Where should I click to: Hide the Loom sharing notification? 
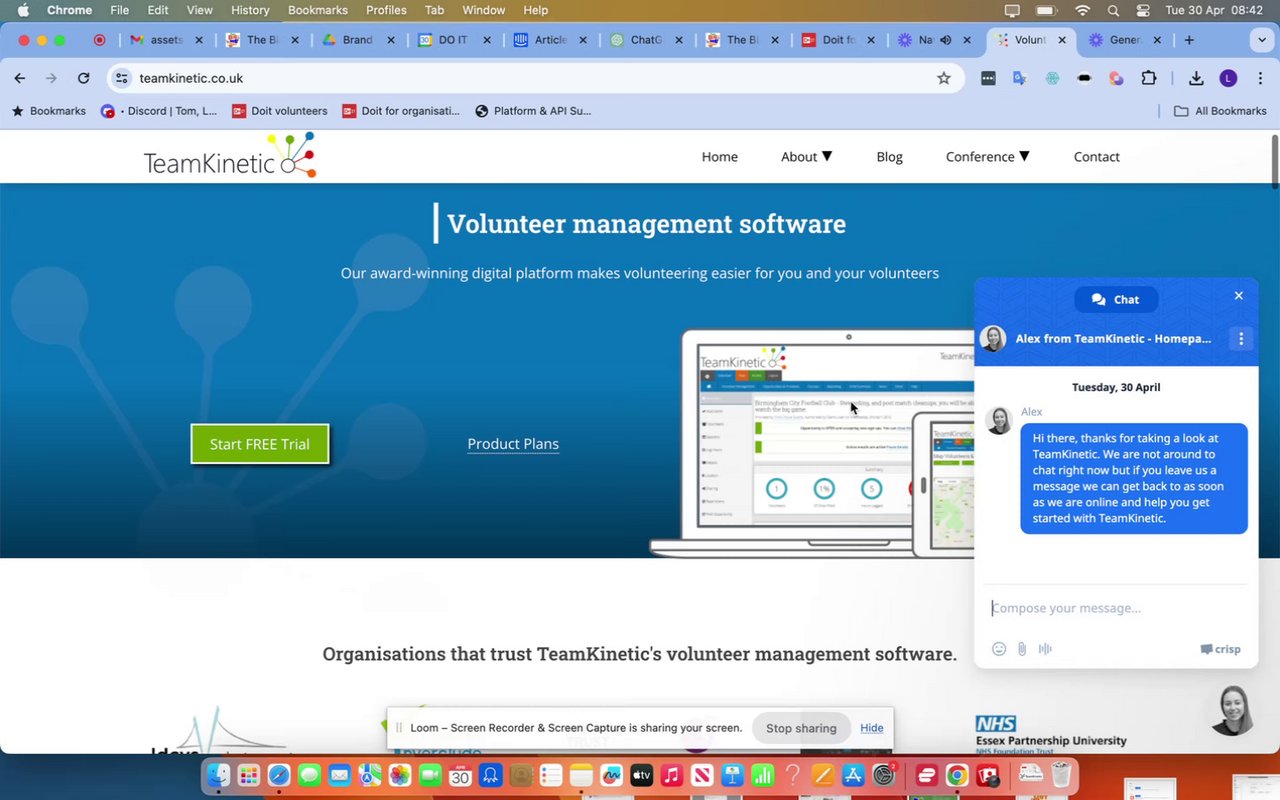pos(872,728)
